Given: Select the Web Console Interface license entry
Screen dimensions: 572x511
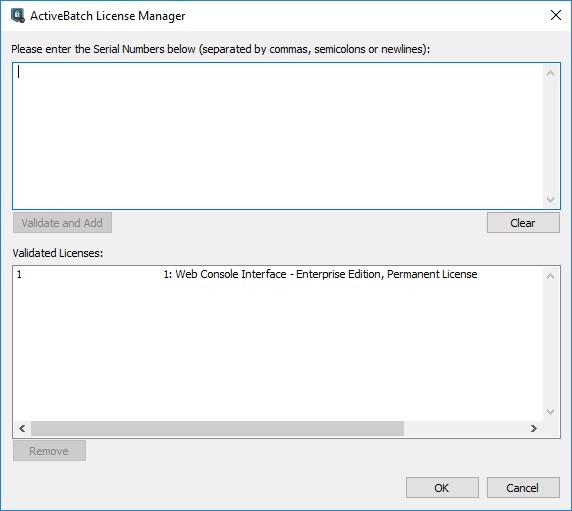Looking at the screenshot, I should pyautogui.click(x=320, y=274).
